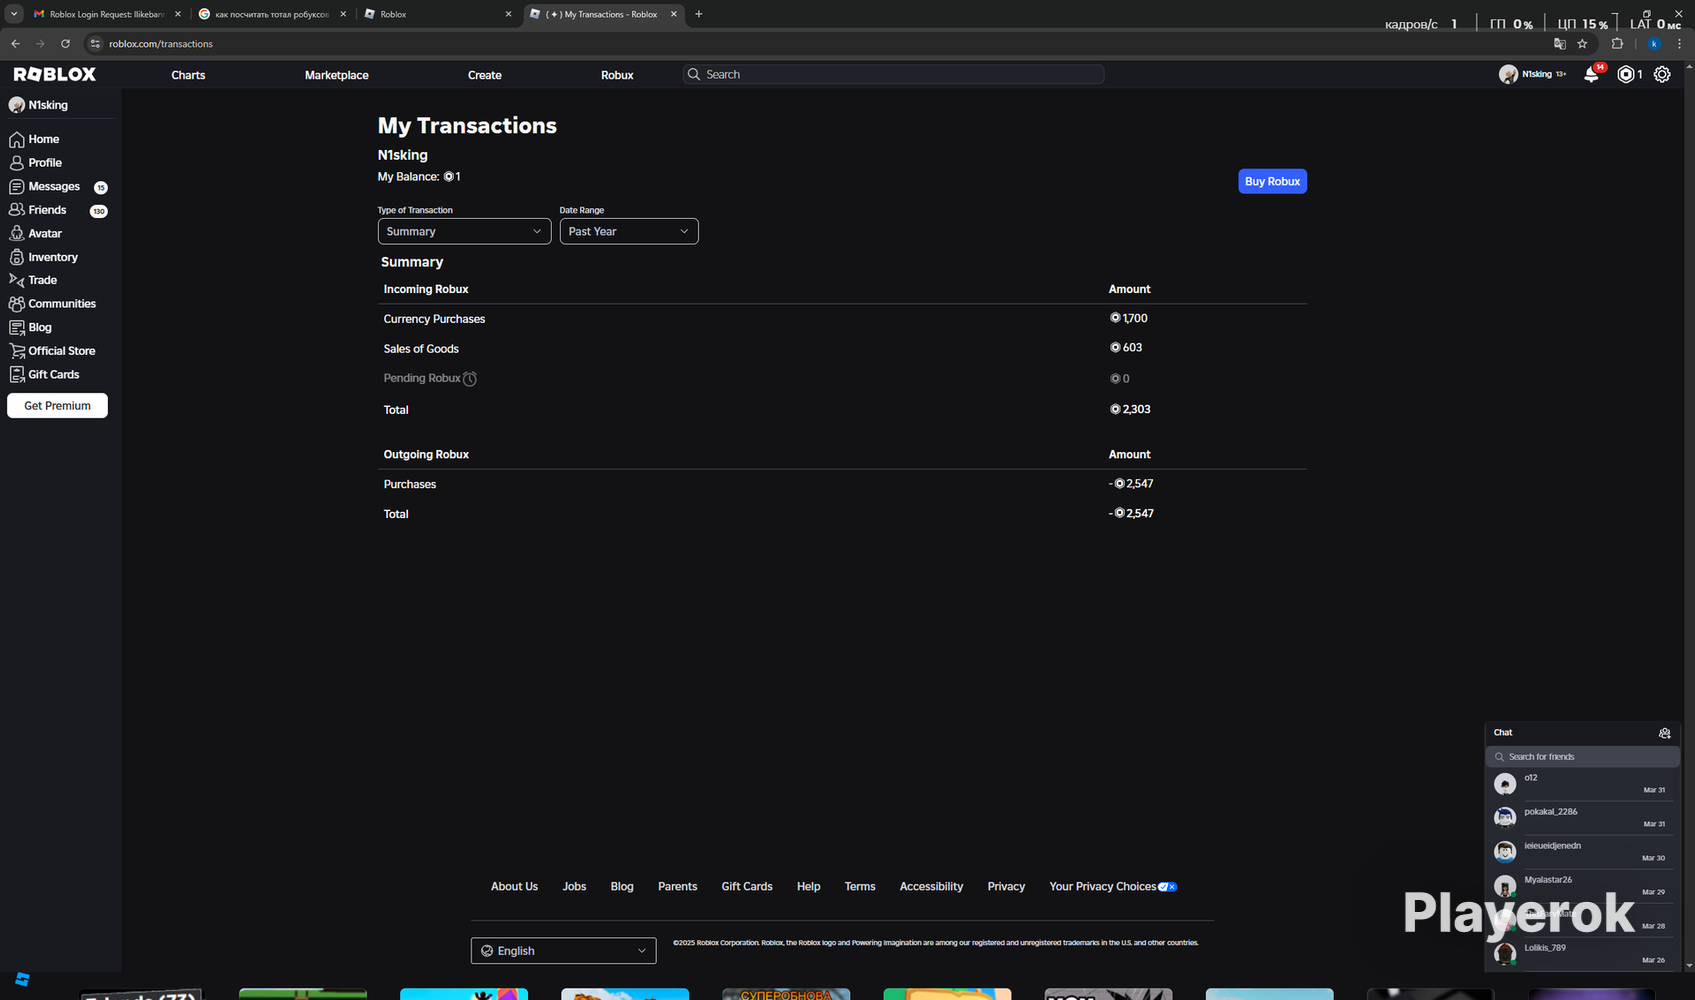This screenshot has width=1695, height=1000.
Task: Click the Get Premium button
Action: coord(57,406)
